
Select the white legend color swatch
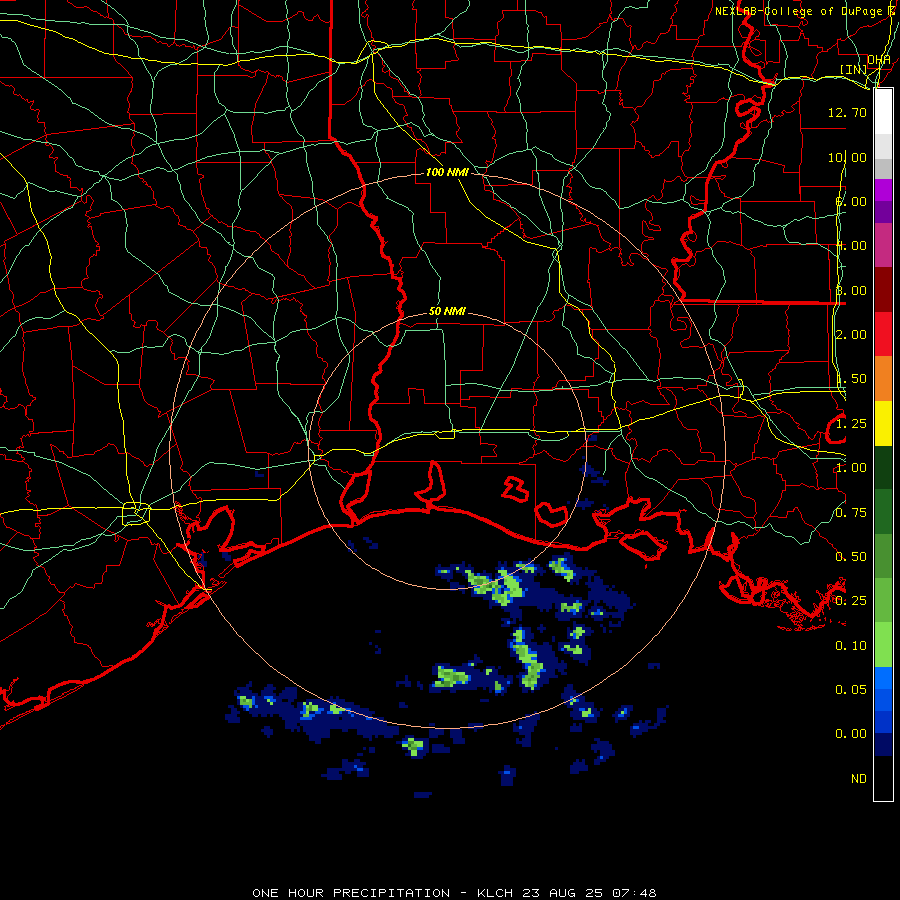(x=883, y=111)
